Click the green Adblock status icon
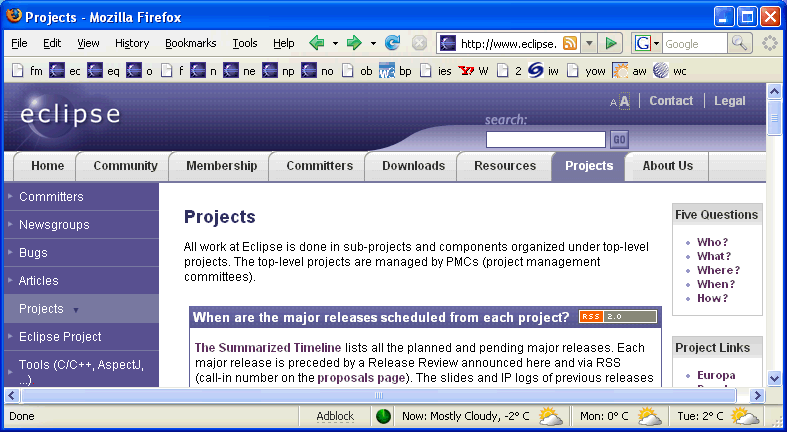 (x=383, y=416)
